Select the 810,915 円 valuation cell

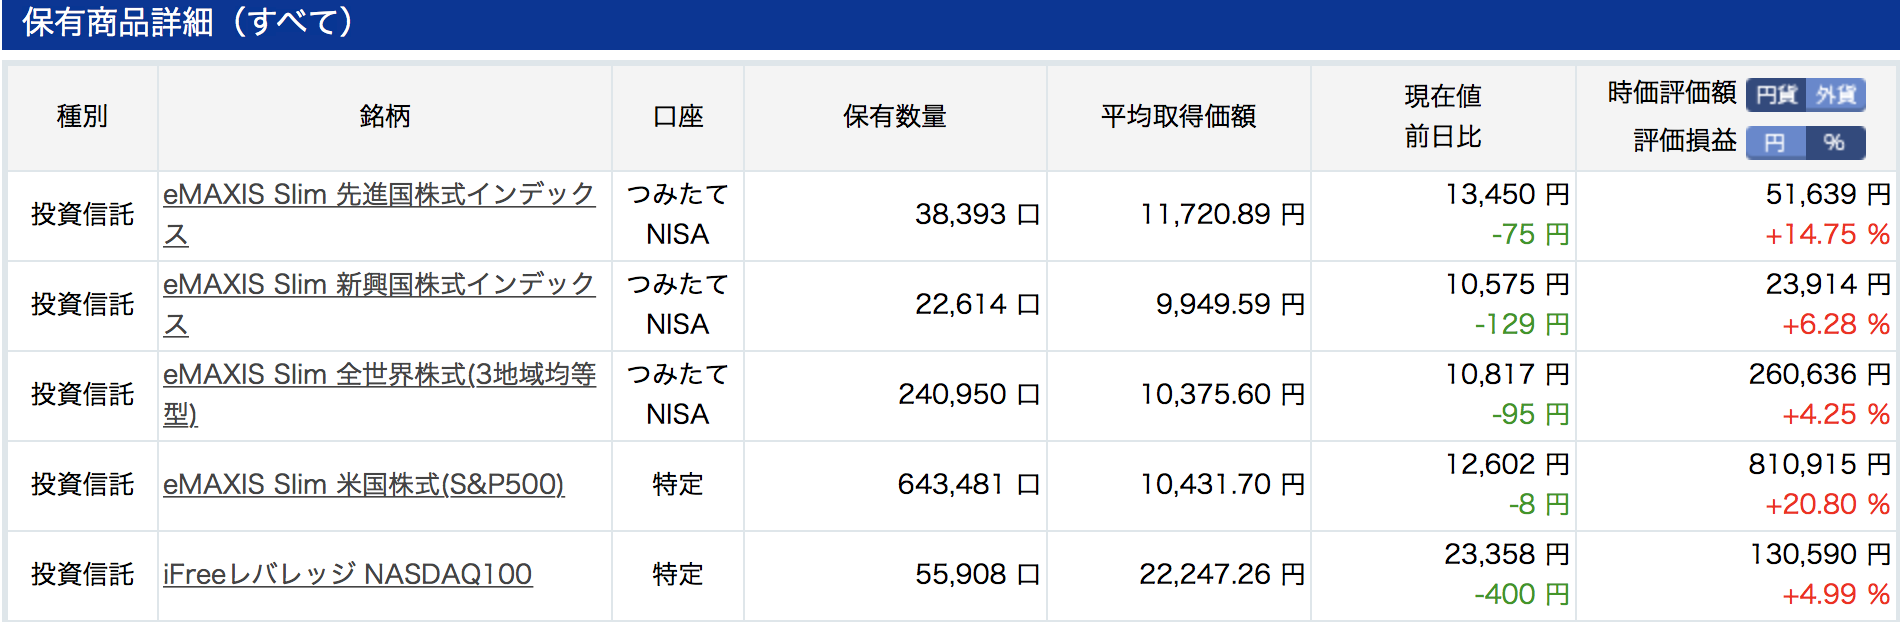(1820, 464)
